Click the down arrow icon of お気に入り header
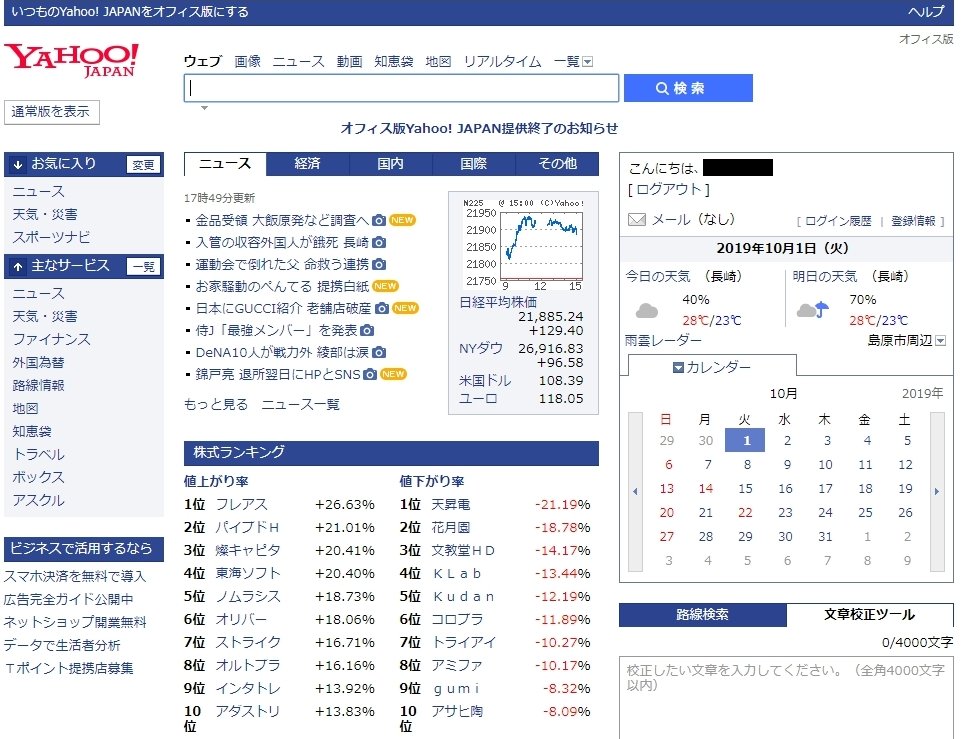Viewport: 970px width, 739px height. 18,164
